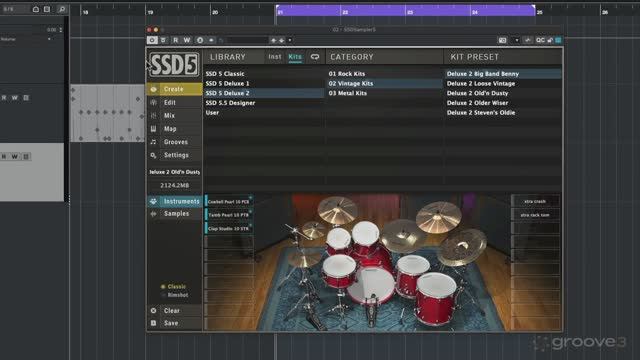Enable Write automation in plugin header

187,40
